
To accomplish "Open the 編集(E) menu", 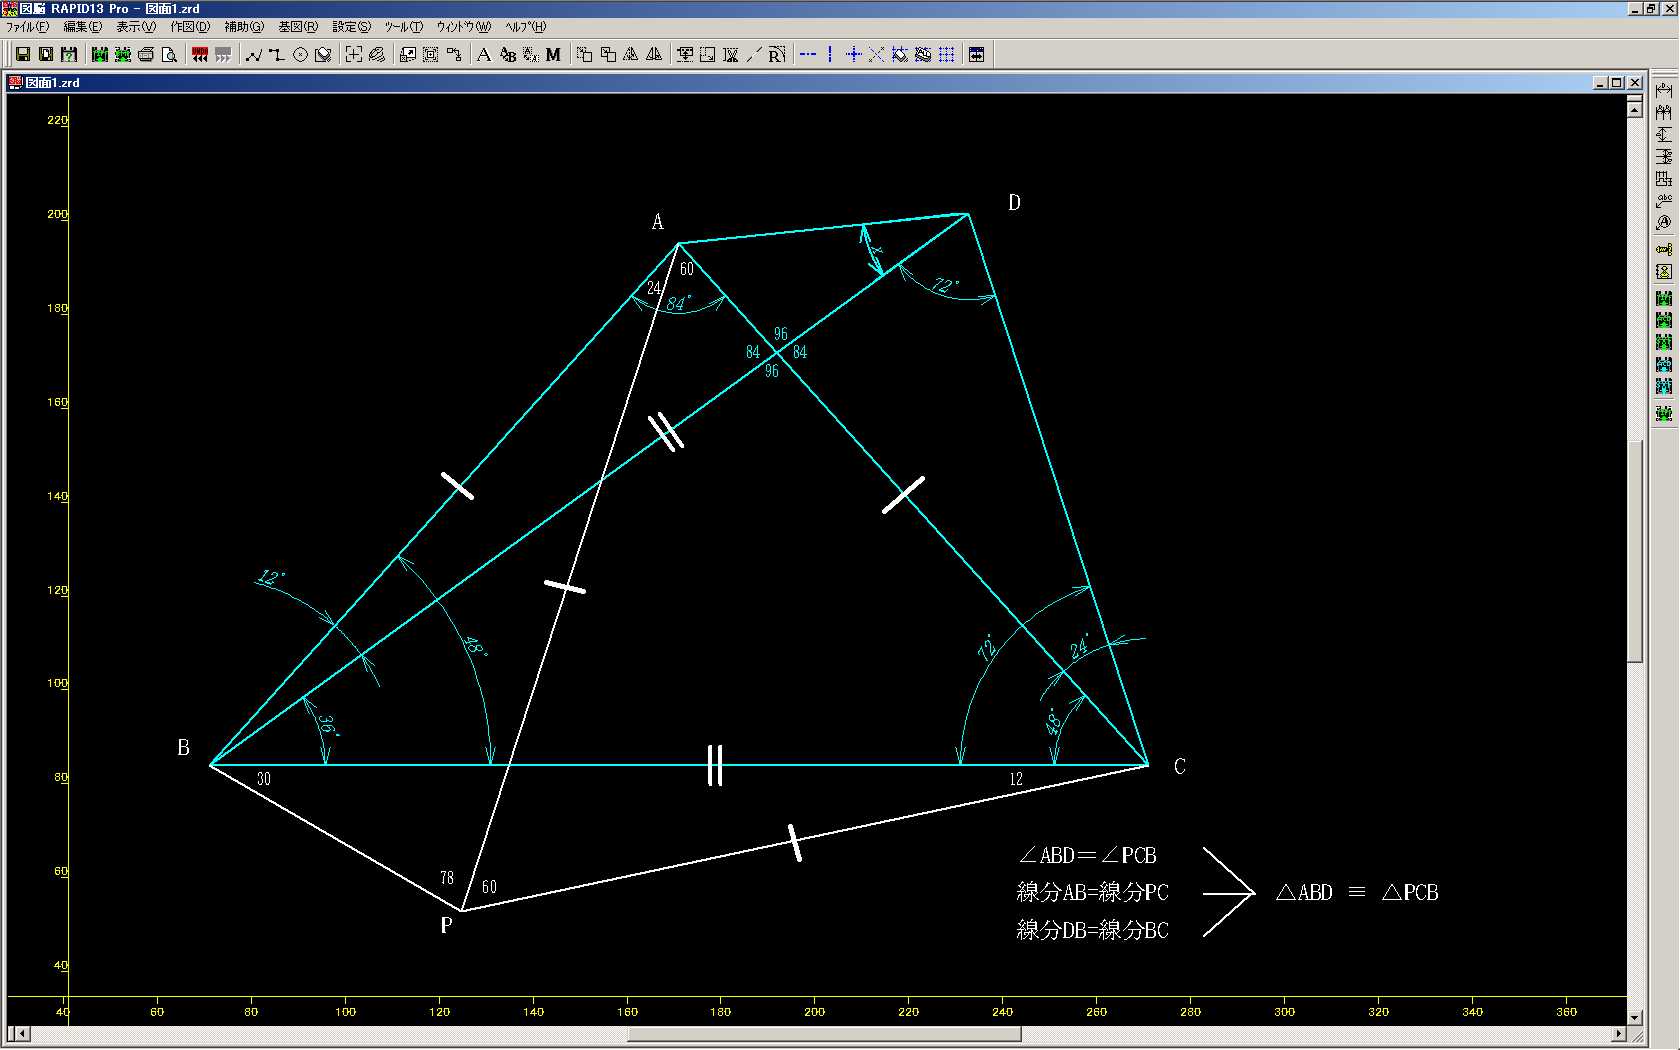I will pos(82,27).
